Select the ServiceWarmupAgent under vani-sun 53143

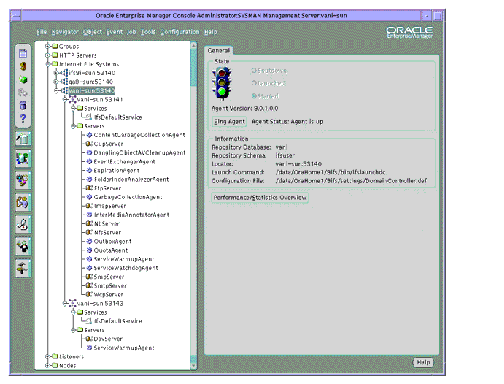[x=124, y=348]
